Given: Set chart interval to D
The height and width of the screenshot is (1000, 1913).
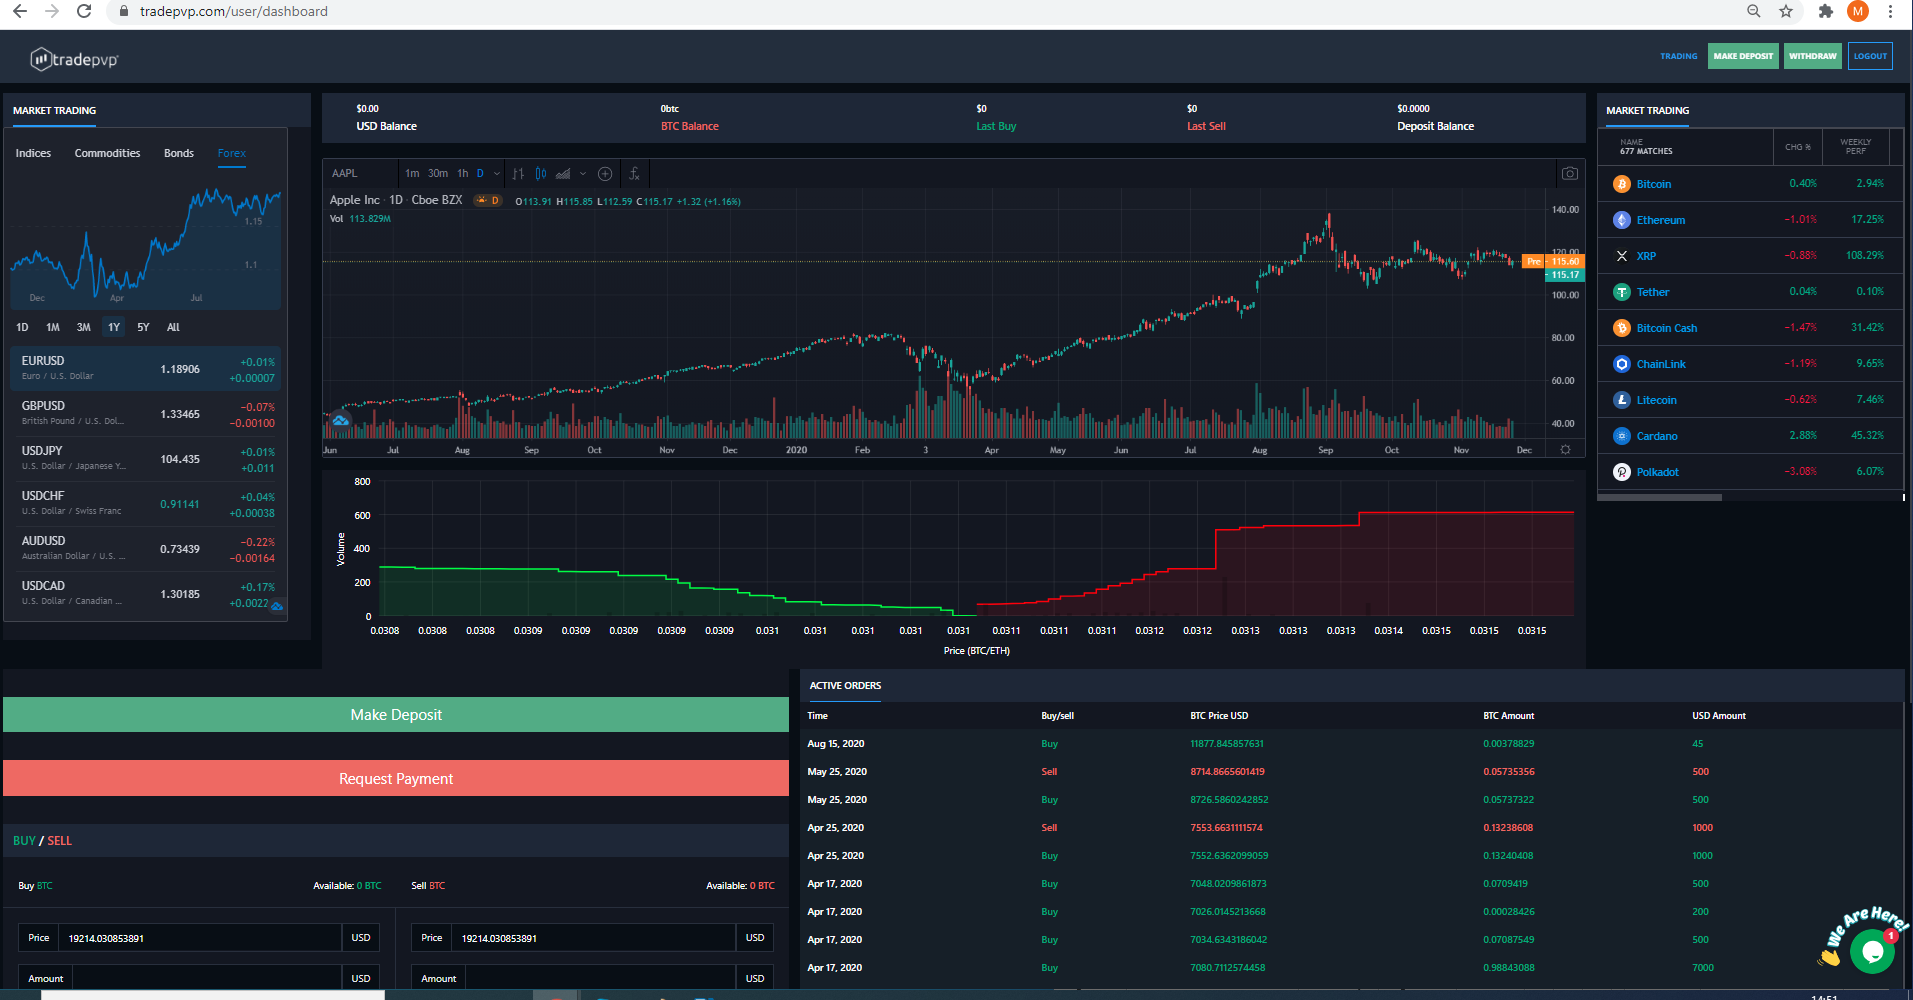Looking at the screenshot, I should tap(480, 173).
